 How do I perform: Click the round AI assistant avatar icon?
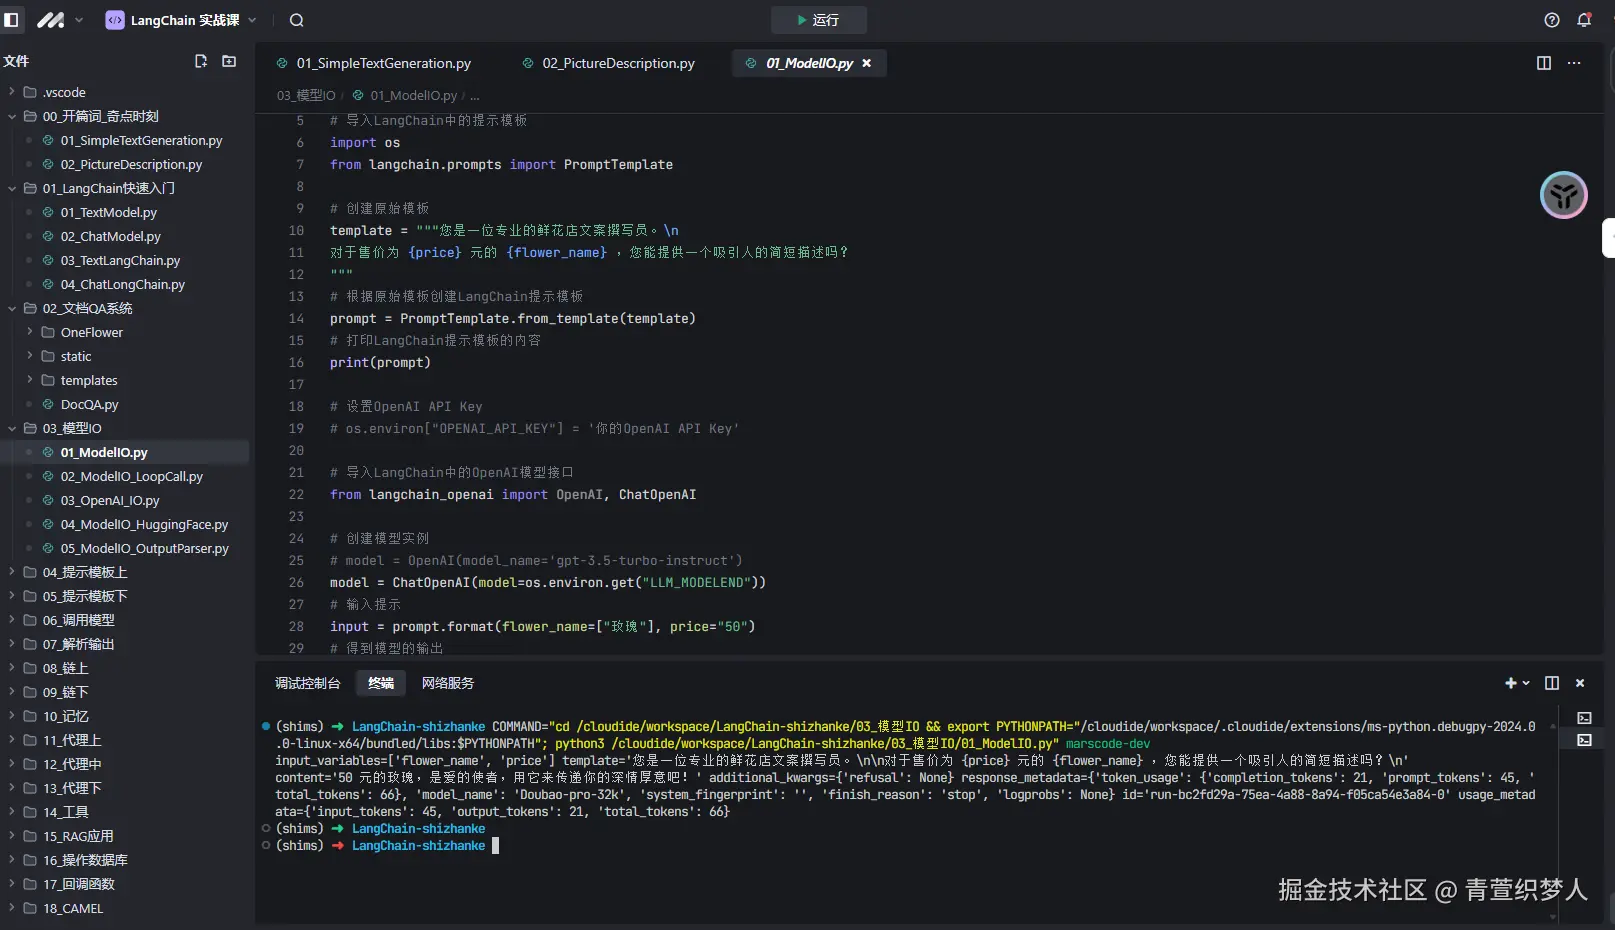(1563, 195)
